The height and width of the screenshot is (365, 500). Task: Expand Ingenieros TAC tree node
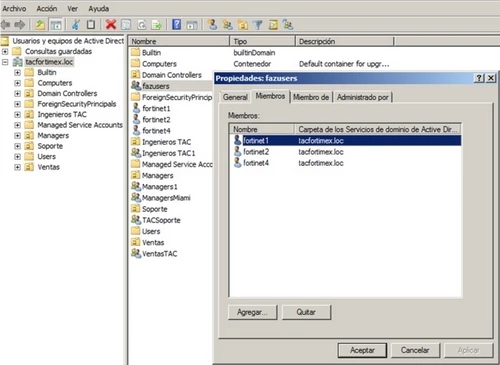coord(17,115)
